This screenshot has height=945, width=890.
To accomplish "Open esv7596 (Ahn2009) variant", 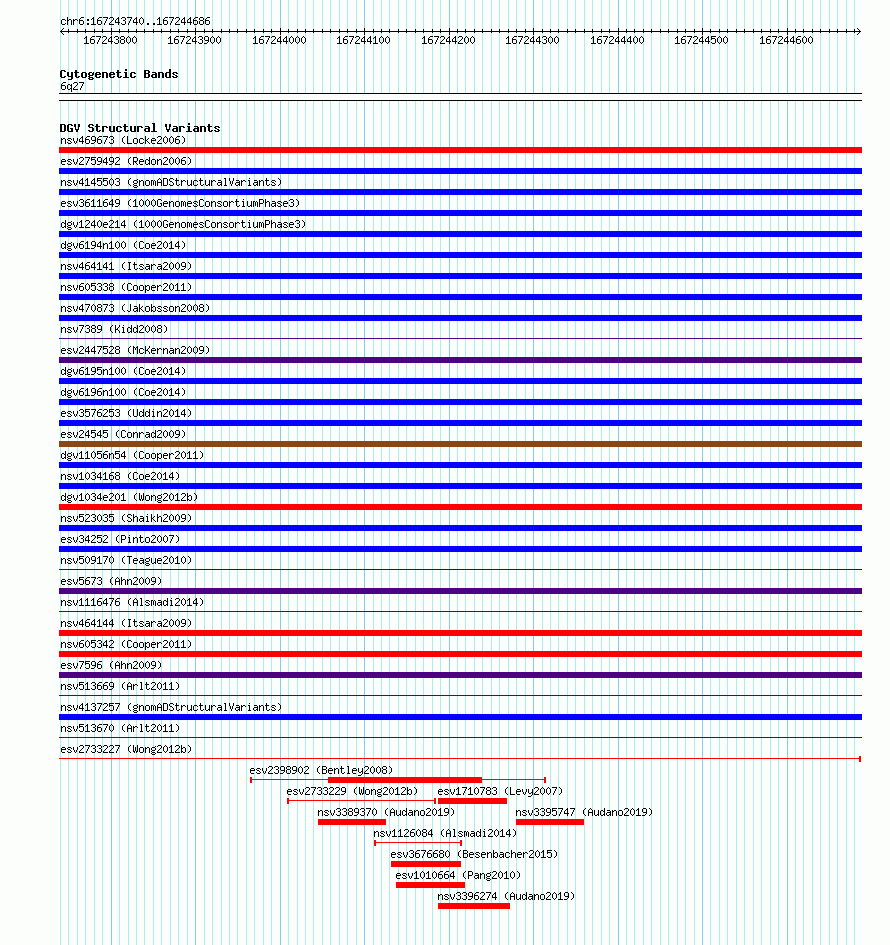I will (x=111, y=665).
